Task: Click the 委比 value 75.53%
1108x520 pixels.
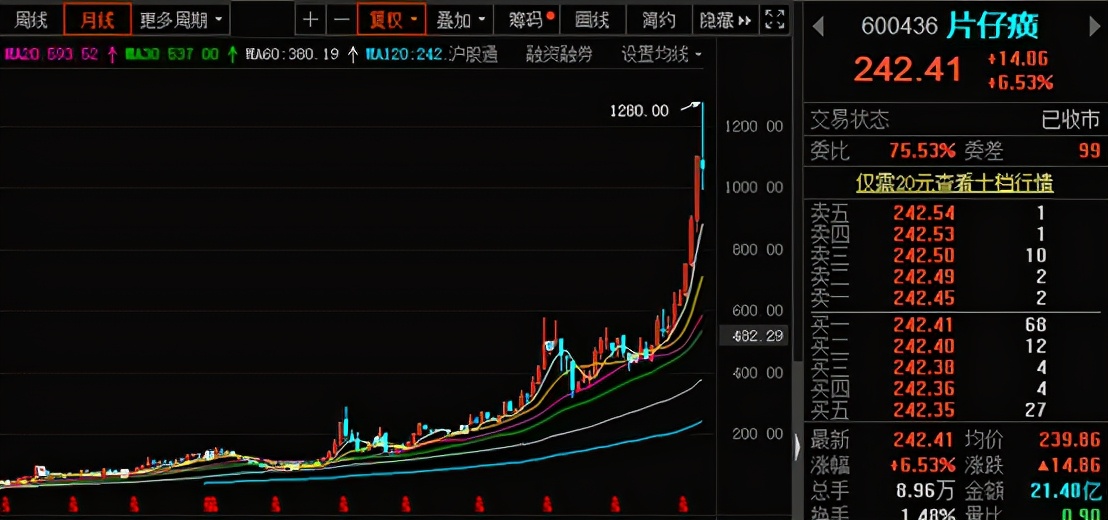Action: pyautogui.click(x=924, y=150)
